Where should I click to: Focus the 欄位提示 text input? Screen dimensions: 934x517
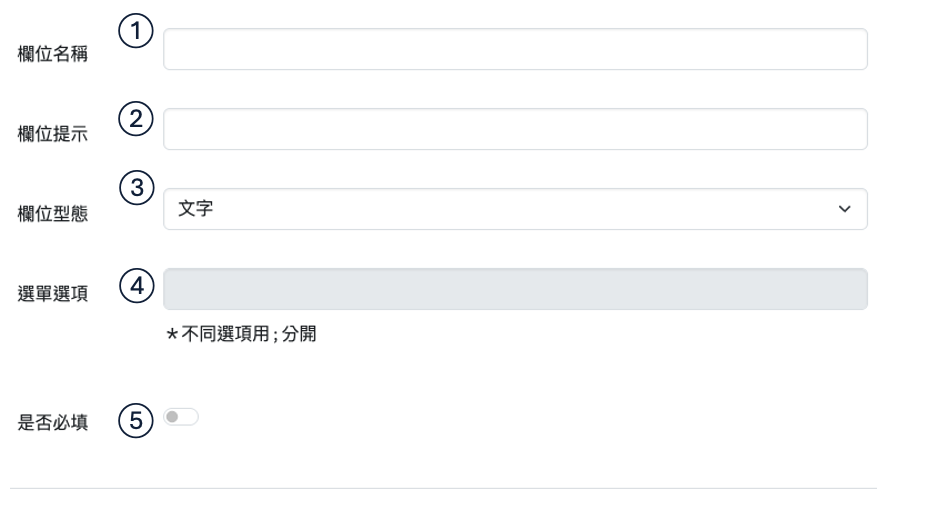[514, 129]
